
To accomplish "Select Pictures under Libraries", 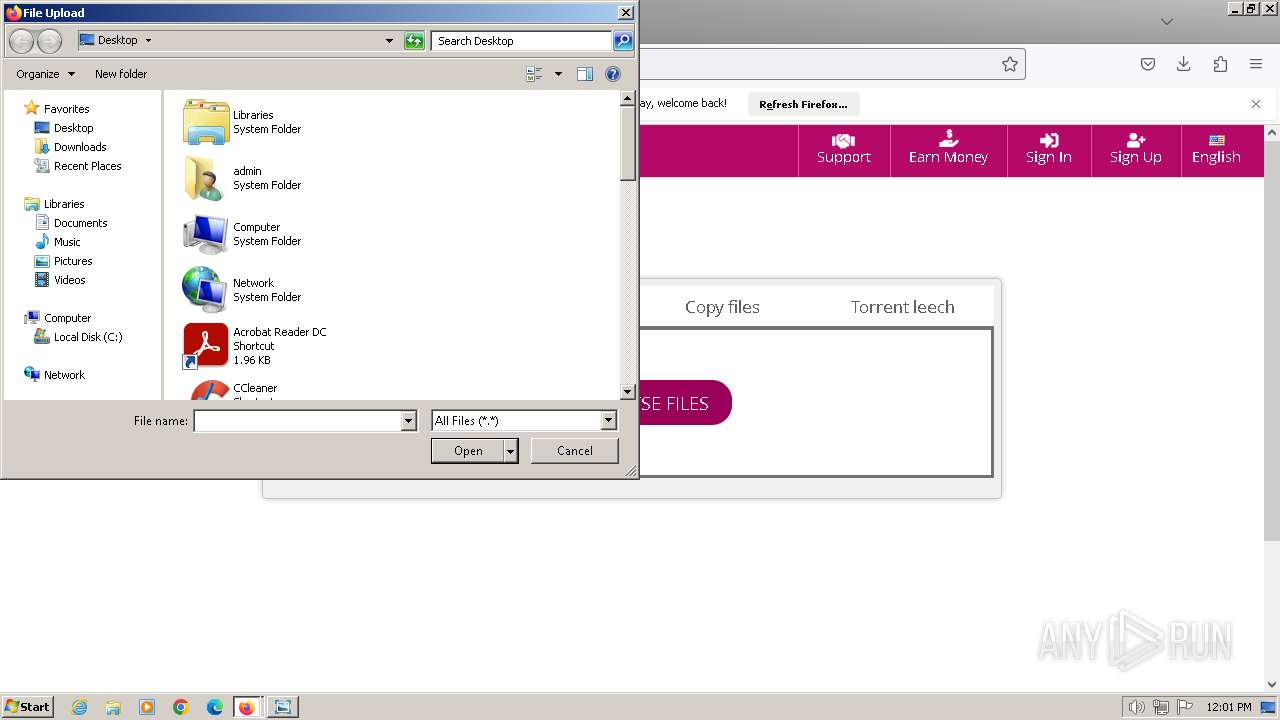I will pyautogui.click(x=73, y=261).
